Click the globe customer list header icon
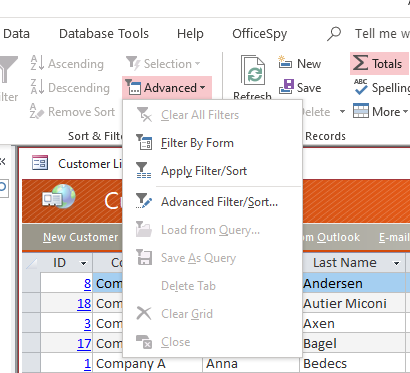This screenshot has width=410, height=373. click(59, 197)
